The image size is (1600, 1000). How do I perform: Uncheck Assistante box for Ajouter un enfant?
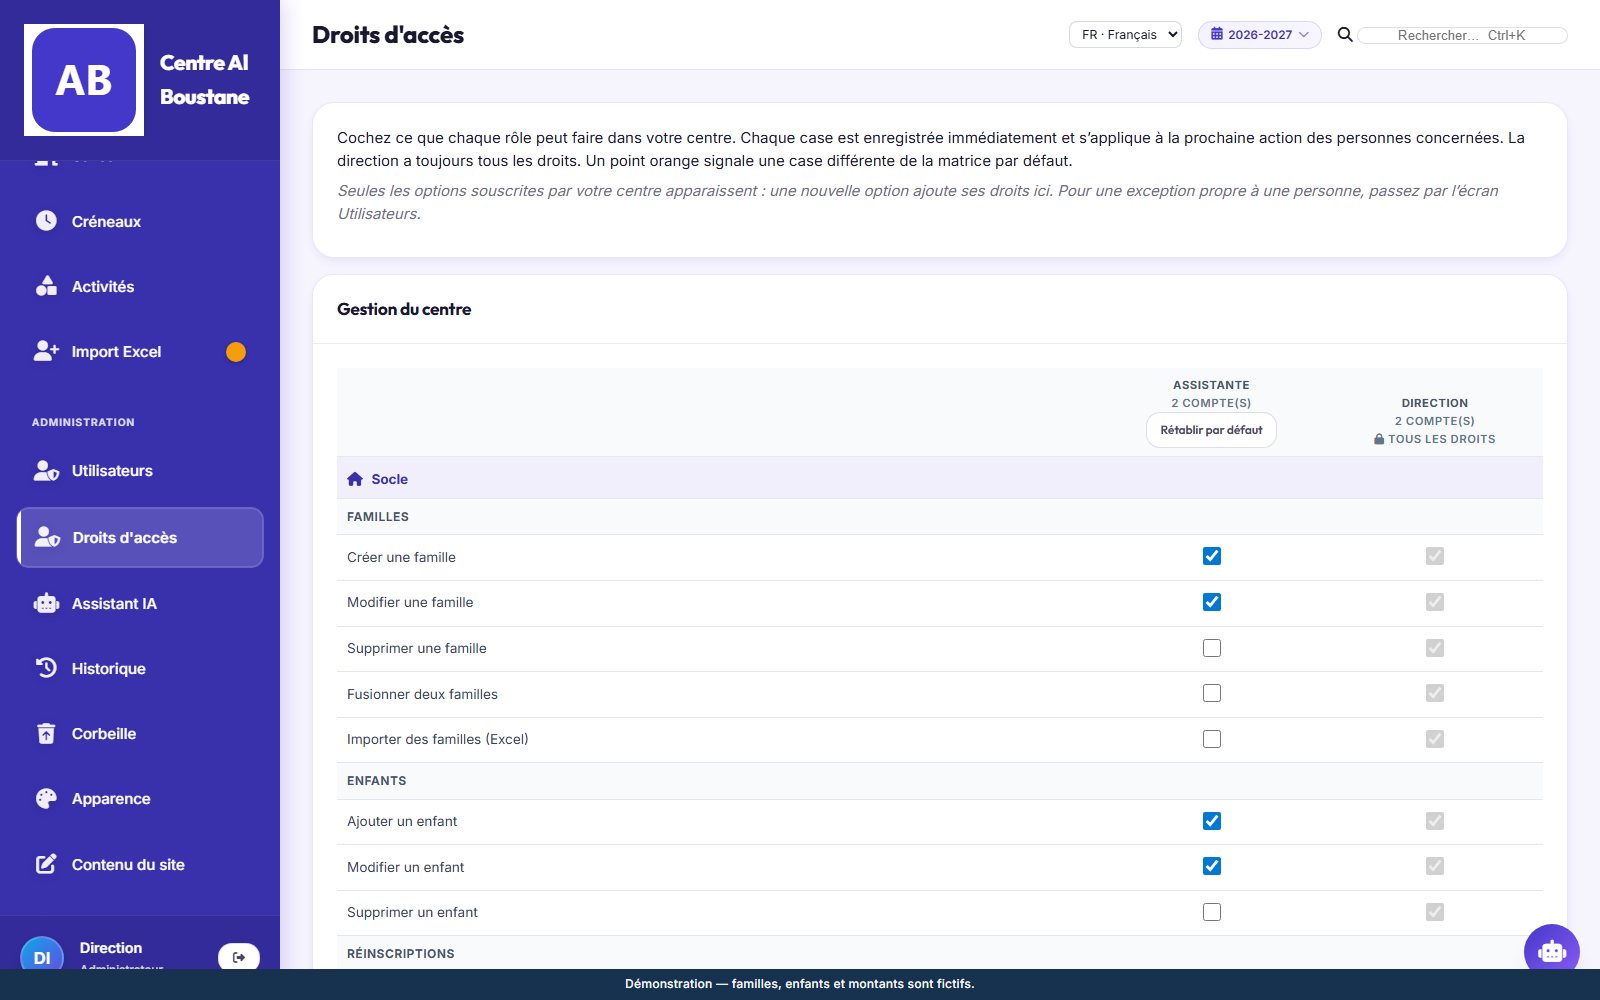click(x=1212, y=821)
